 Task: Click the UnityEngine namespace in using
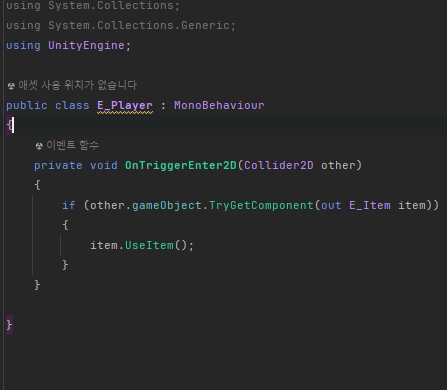coord(86,46)
